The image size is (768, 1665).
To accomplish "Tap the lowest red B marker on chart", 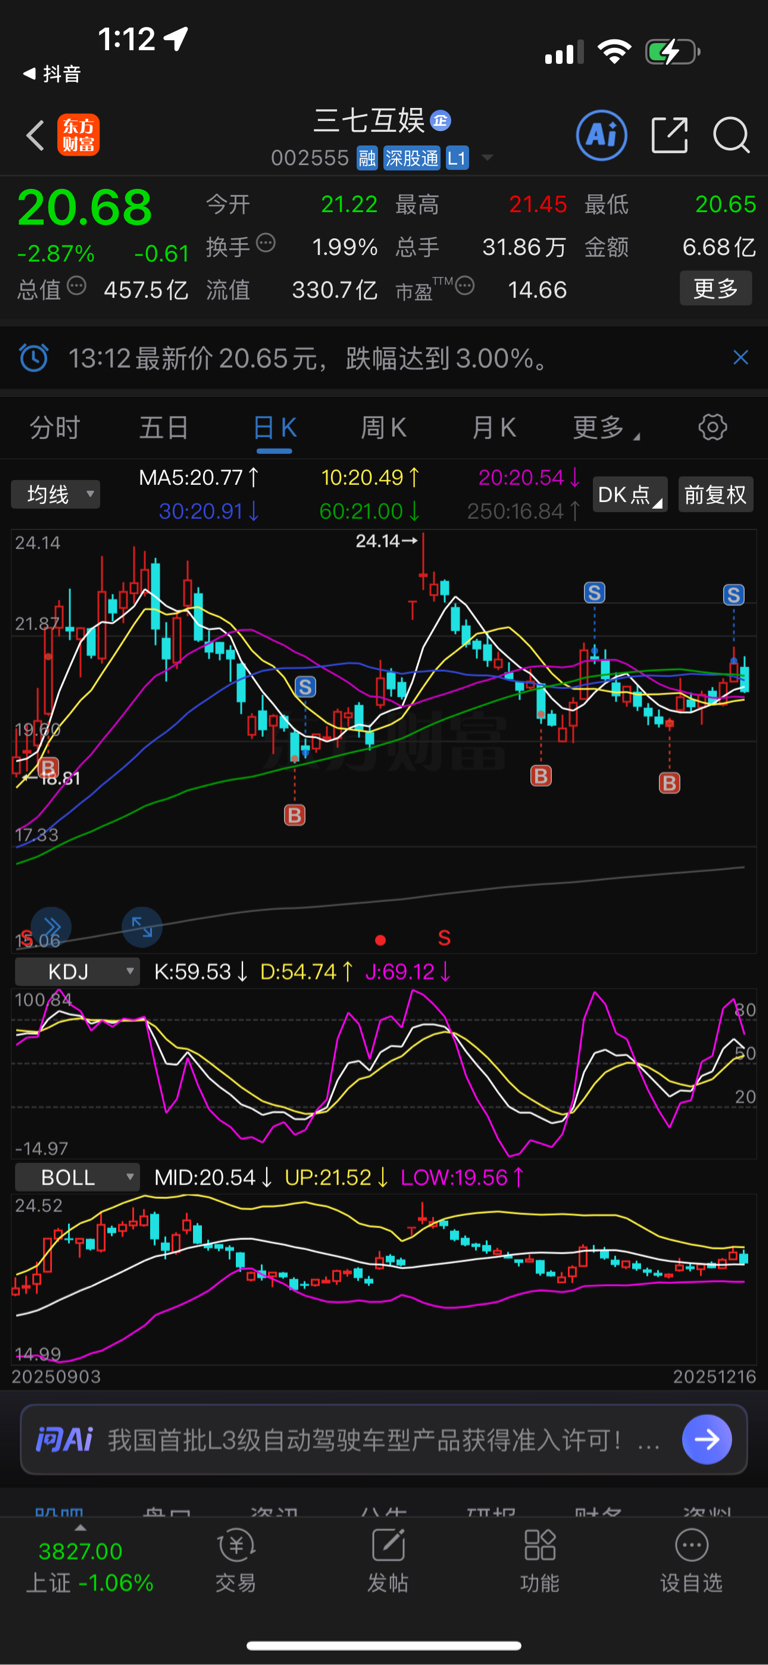I will click(x=295, y=815).
